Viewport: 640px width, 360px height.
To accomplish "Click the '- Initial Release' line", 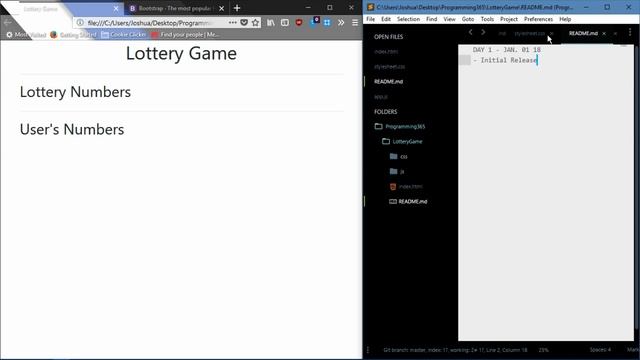I will [504, 60].
